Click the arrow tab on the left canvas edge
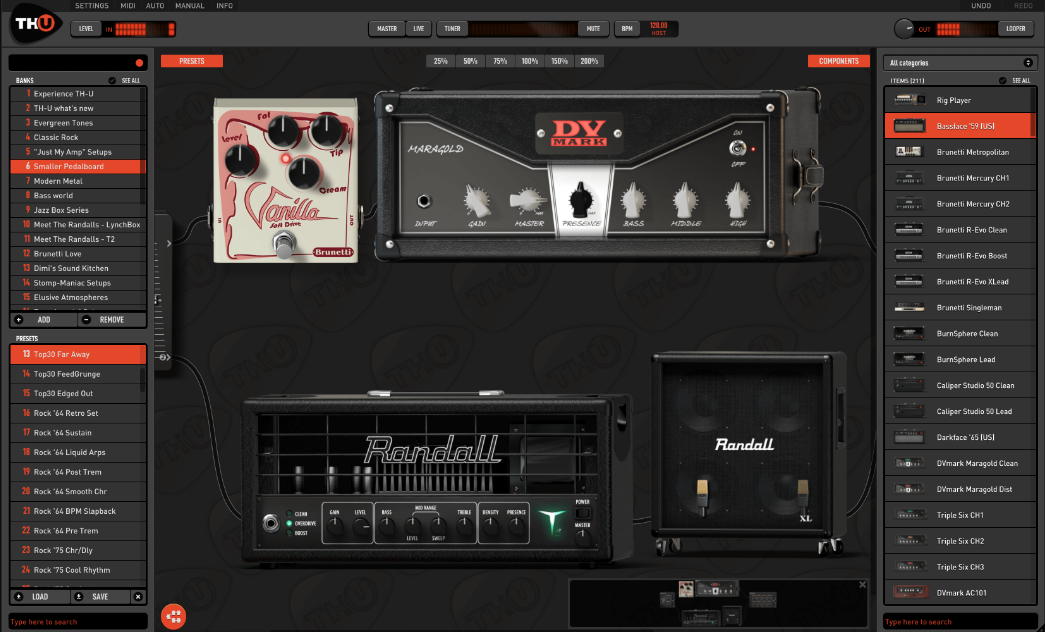Viewport: 1045px width, 632px height. (x=170, y=242)
